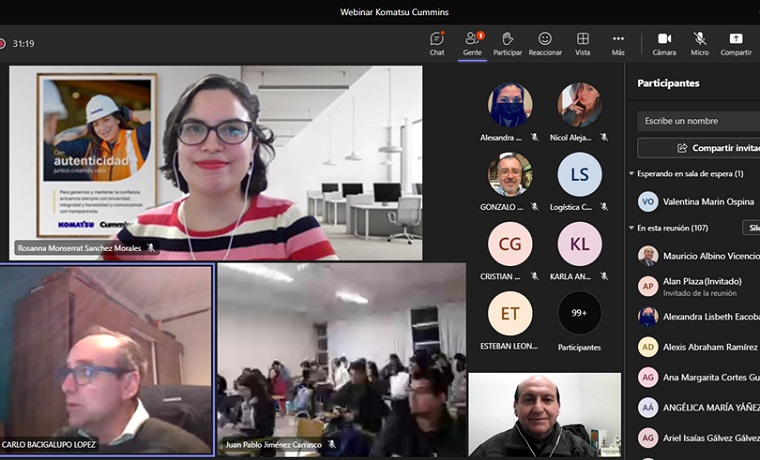Select Nicol Aleja's avatar thumbnail
Viewport: 760px width, 460px height.
click(x=580, y=105)
